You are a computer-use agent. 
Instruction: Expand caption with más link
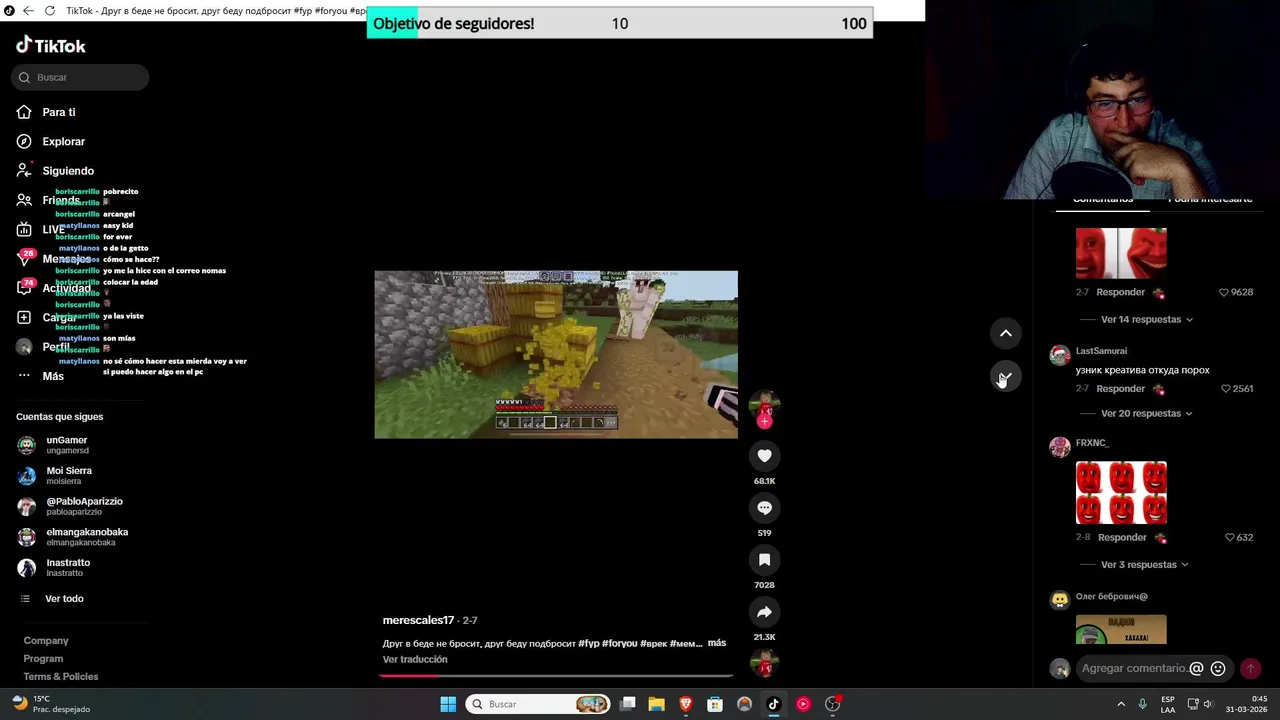click(716, 643)
